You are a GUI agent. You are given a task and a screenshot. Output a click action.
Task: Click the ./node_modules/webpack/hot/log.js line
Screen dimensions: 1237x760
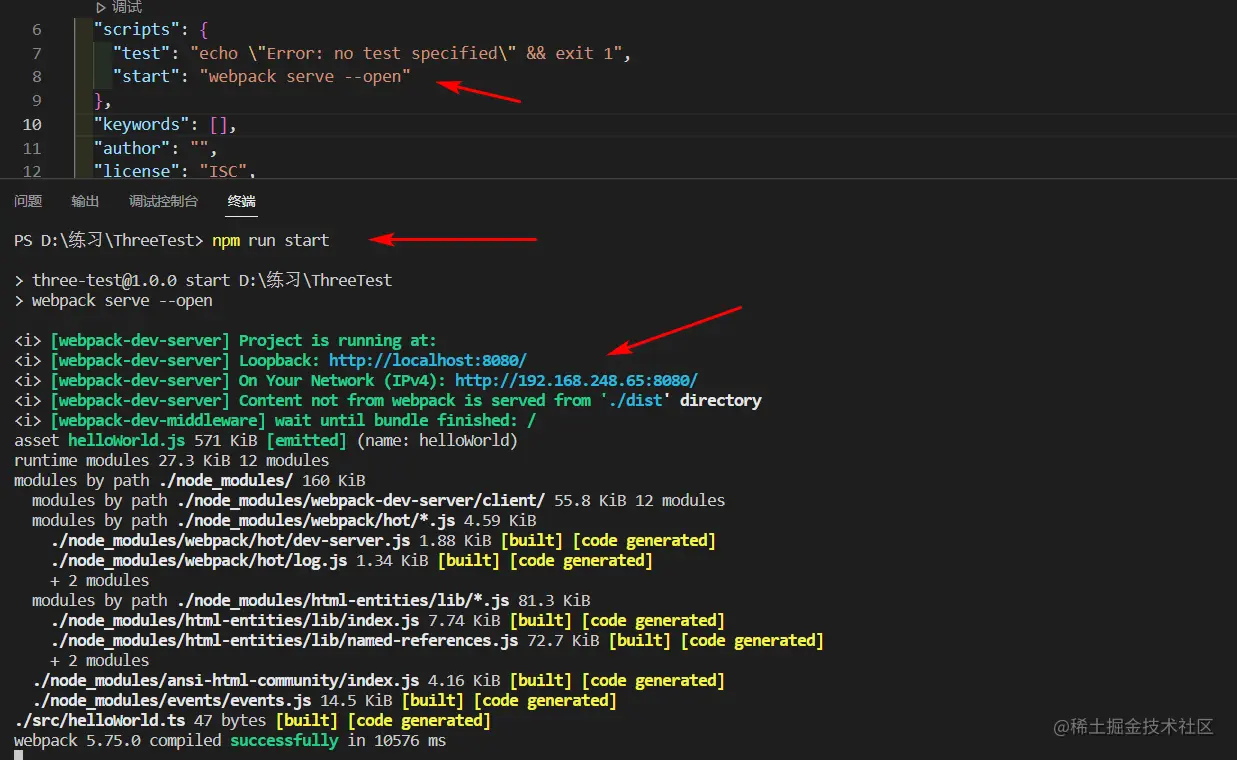pos(351,560)
